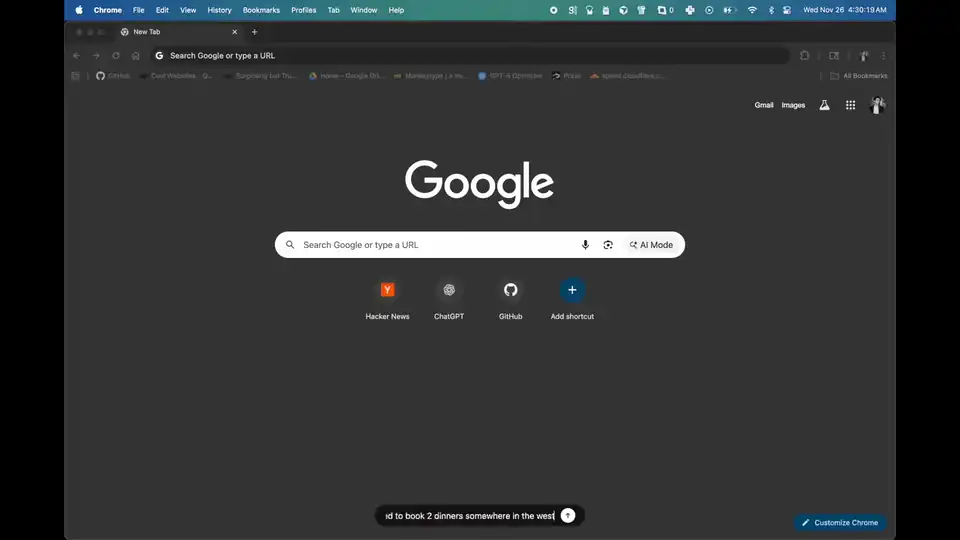Click the Images link
960x540 pixels.
pyautogui.click(x=793, y=105)
